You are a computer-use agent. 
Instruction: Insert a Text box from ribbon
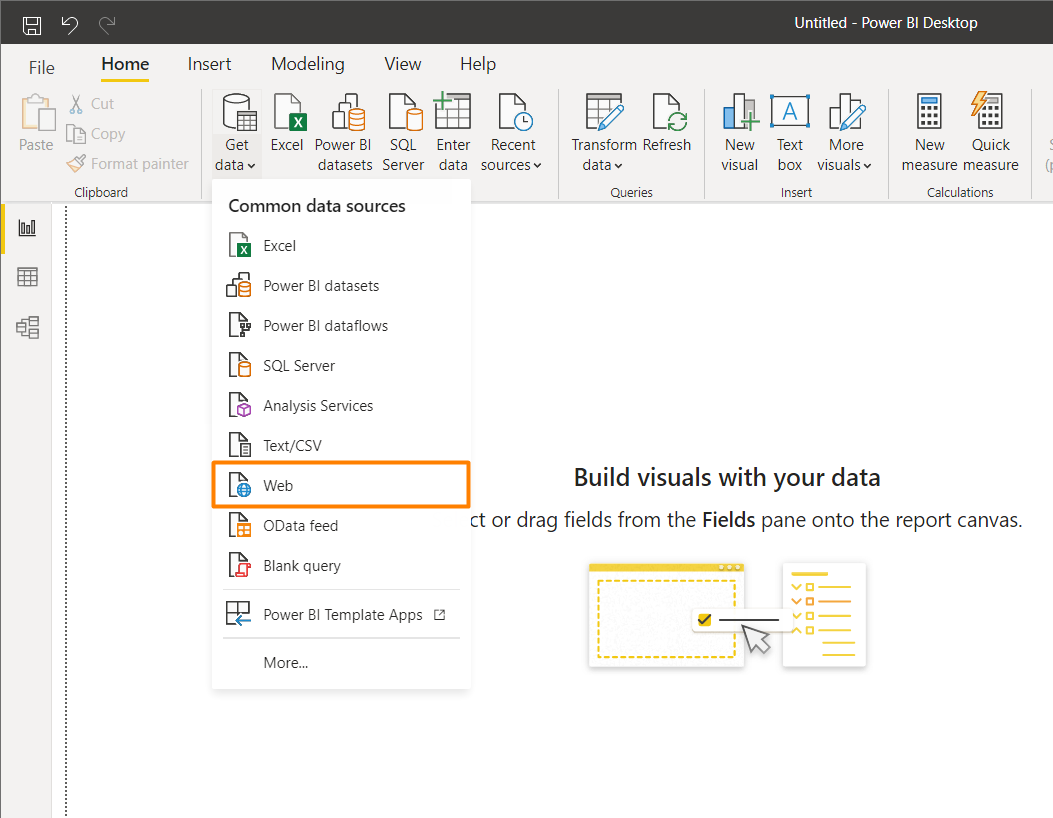790,133
